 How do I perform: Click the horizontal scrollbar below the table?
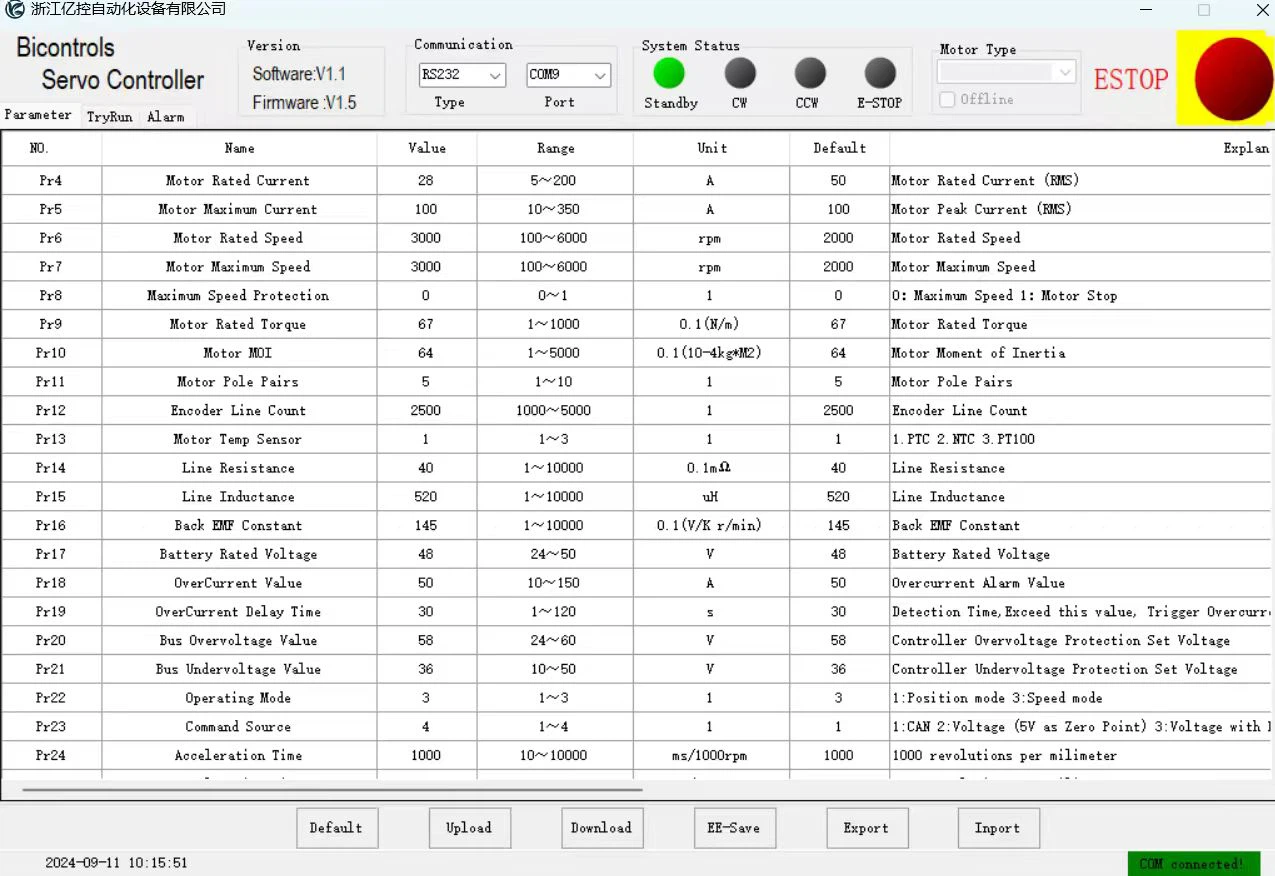coord(332,790)
